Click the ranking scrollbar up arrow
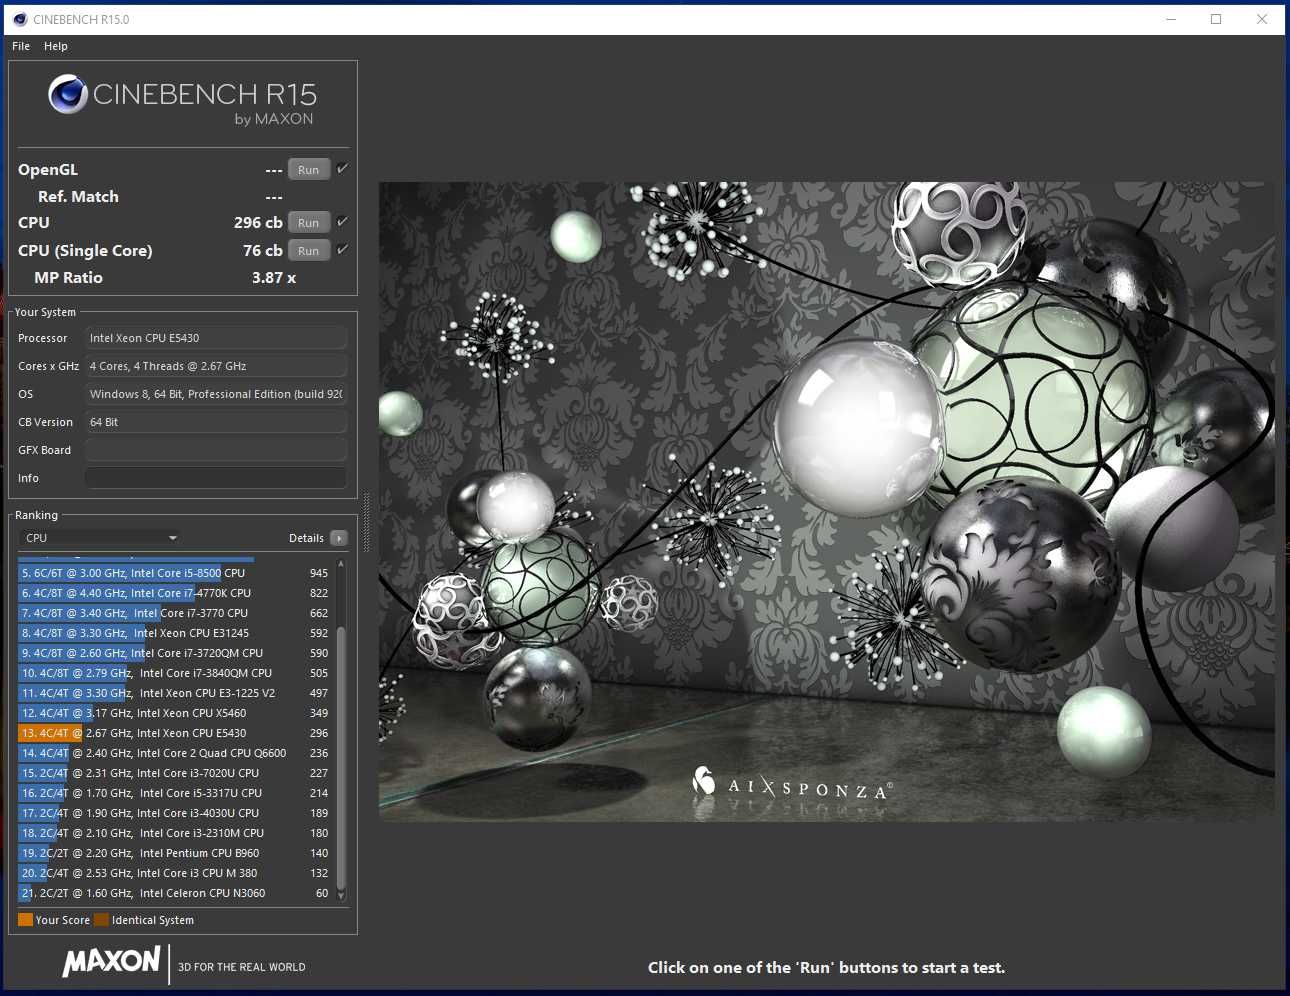This screenshot has width=1290, height=996. pyautogui.click(x=341, y=564)
